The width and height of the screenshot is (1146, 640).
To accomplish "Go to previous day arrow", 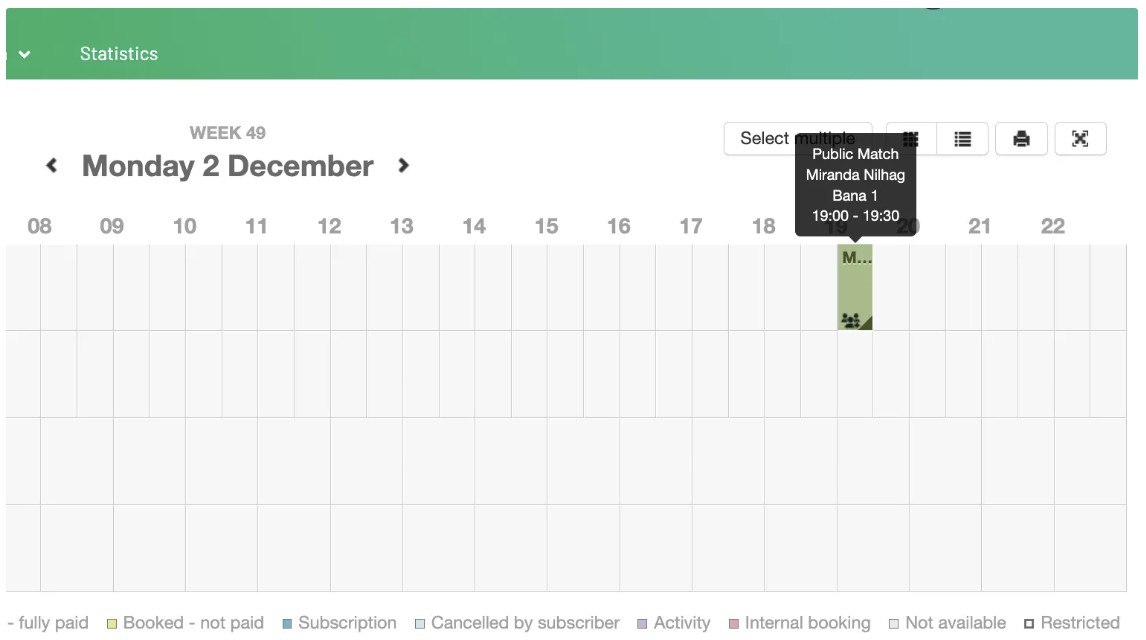I will pos(52,166).
